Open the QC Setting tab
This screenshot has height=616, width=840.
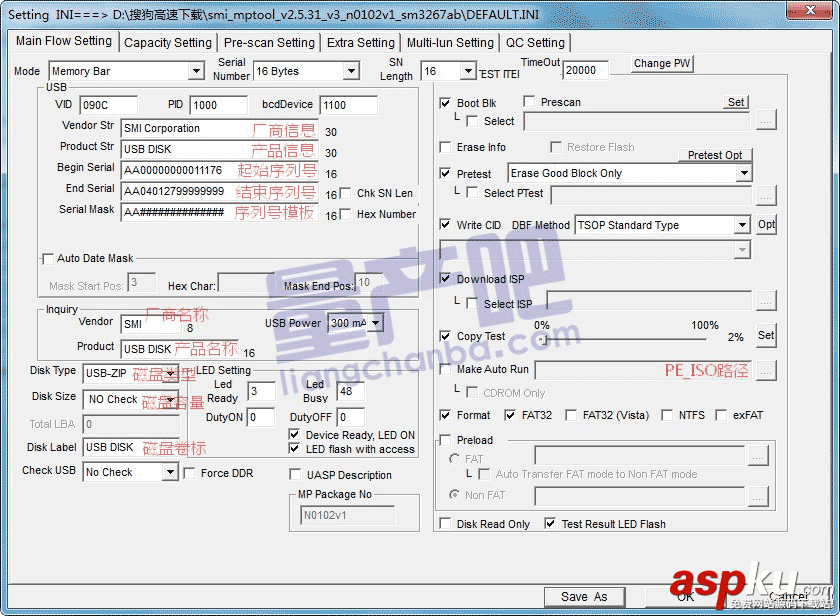pos(535,42)
